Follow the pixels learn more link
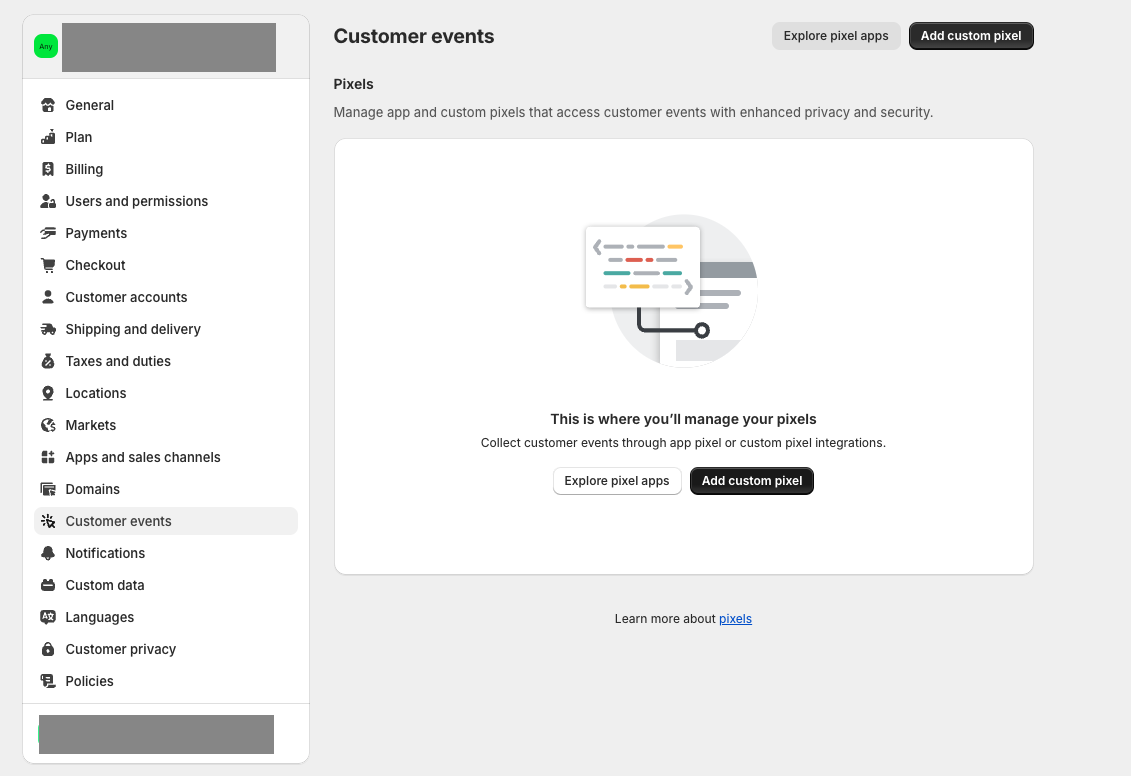 735,619
